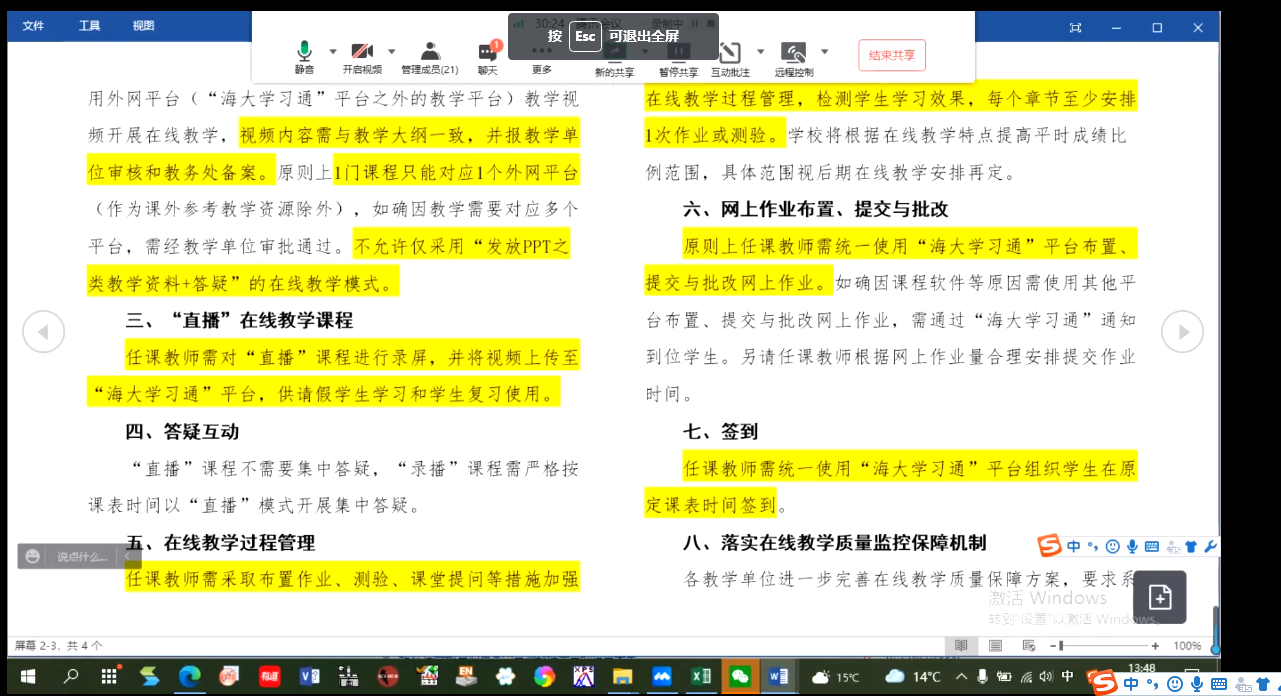Click the zoom in plus button
Screen dimensions: 1281x696
click(1155, 646)
